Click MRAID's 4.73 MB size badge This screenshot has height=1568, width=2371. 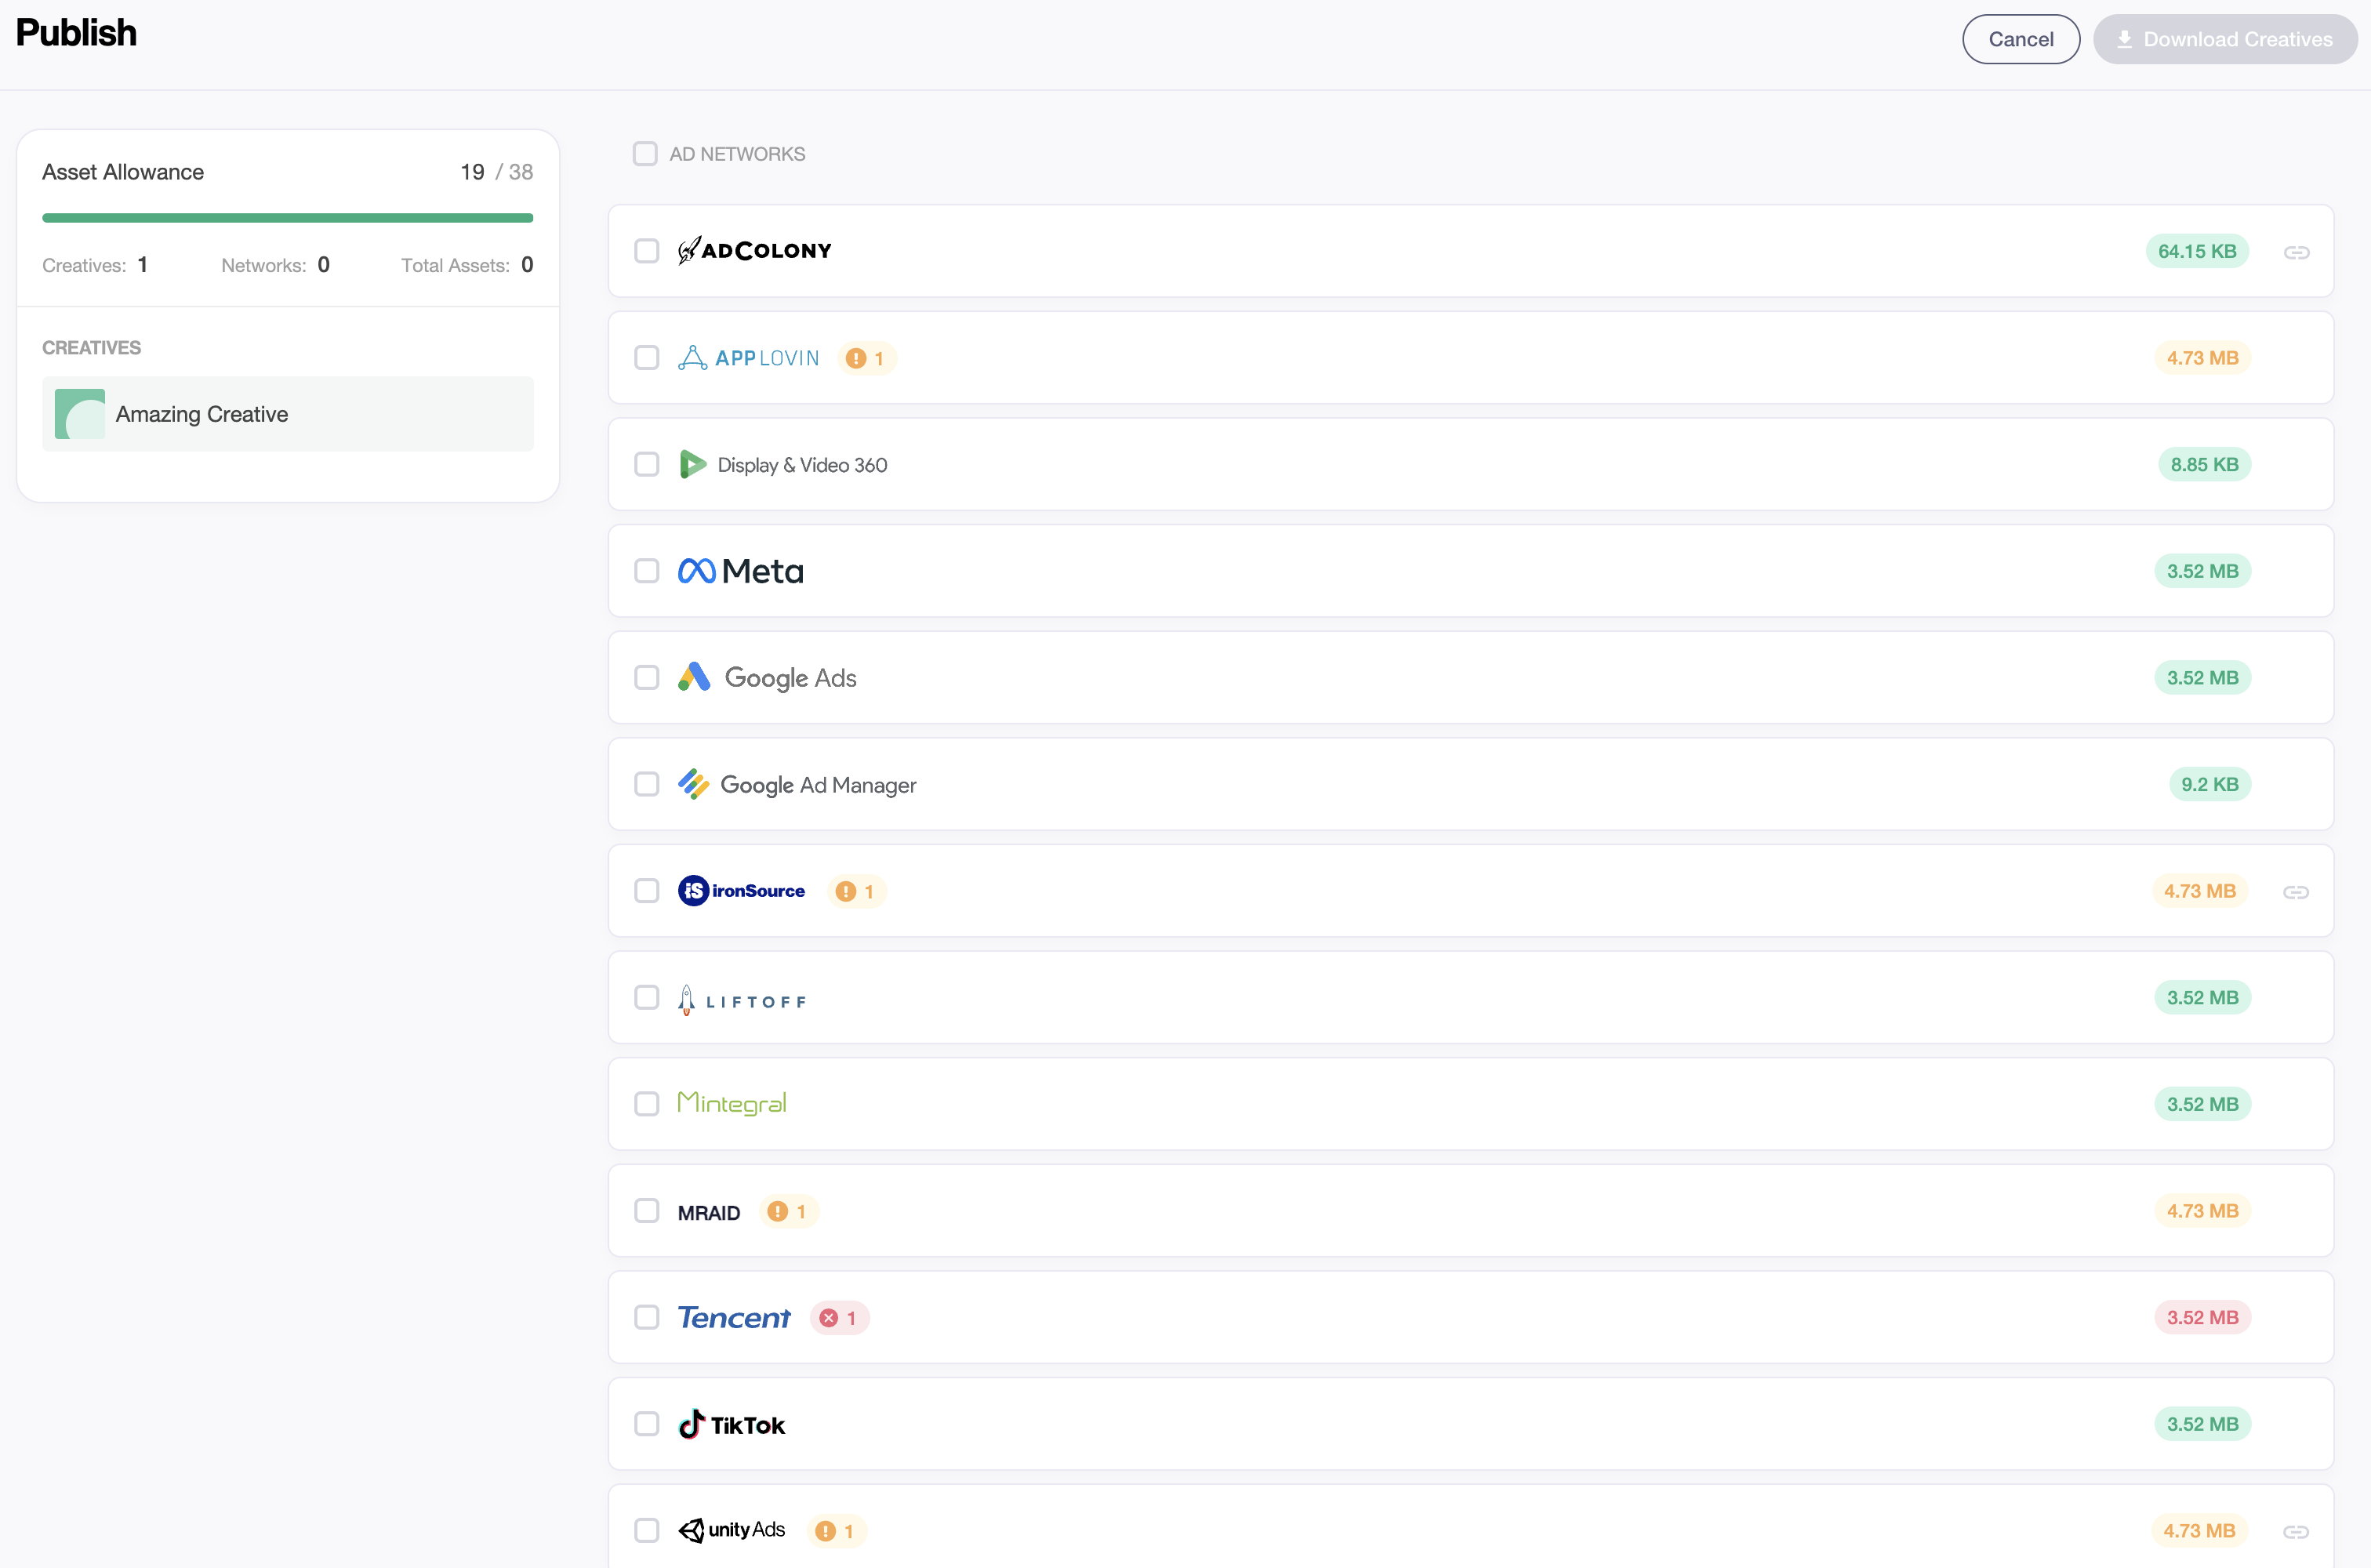tap(2202, 1211)
